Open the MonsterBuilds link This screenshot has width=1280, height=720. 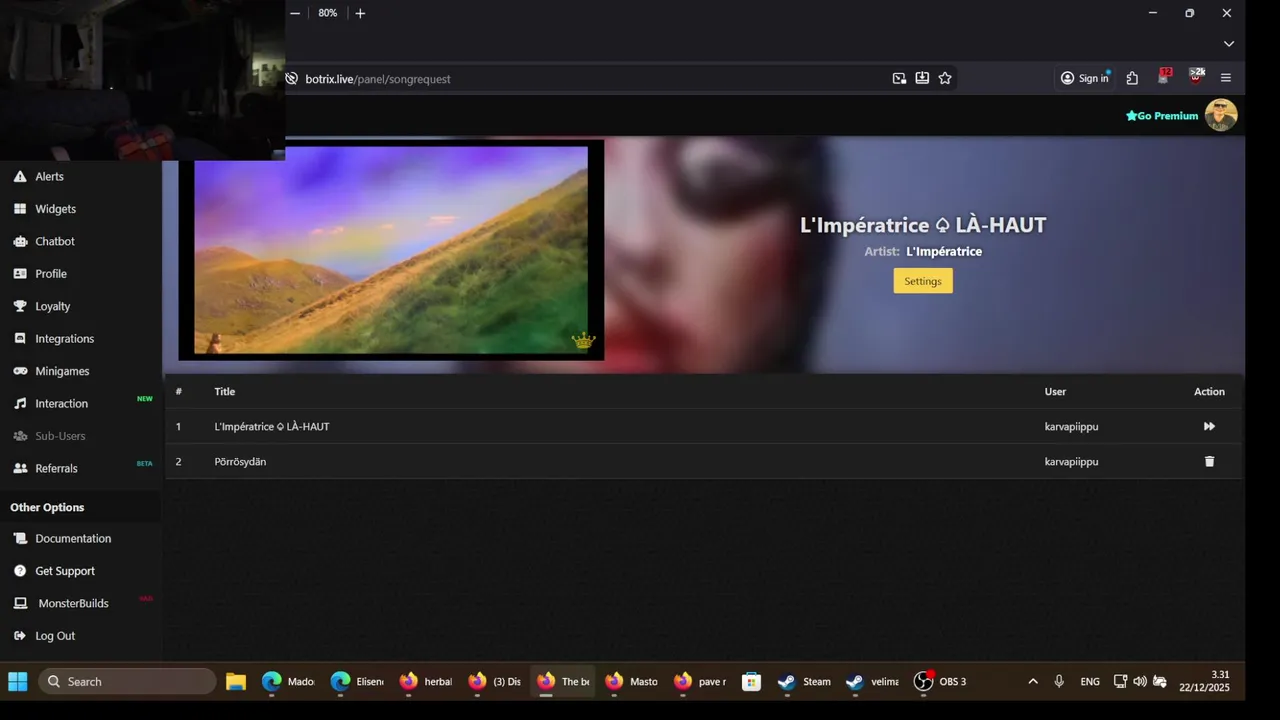pos(73,603)
